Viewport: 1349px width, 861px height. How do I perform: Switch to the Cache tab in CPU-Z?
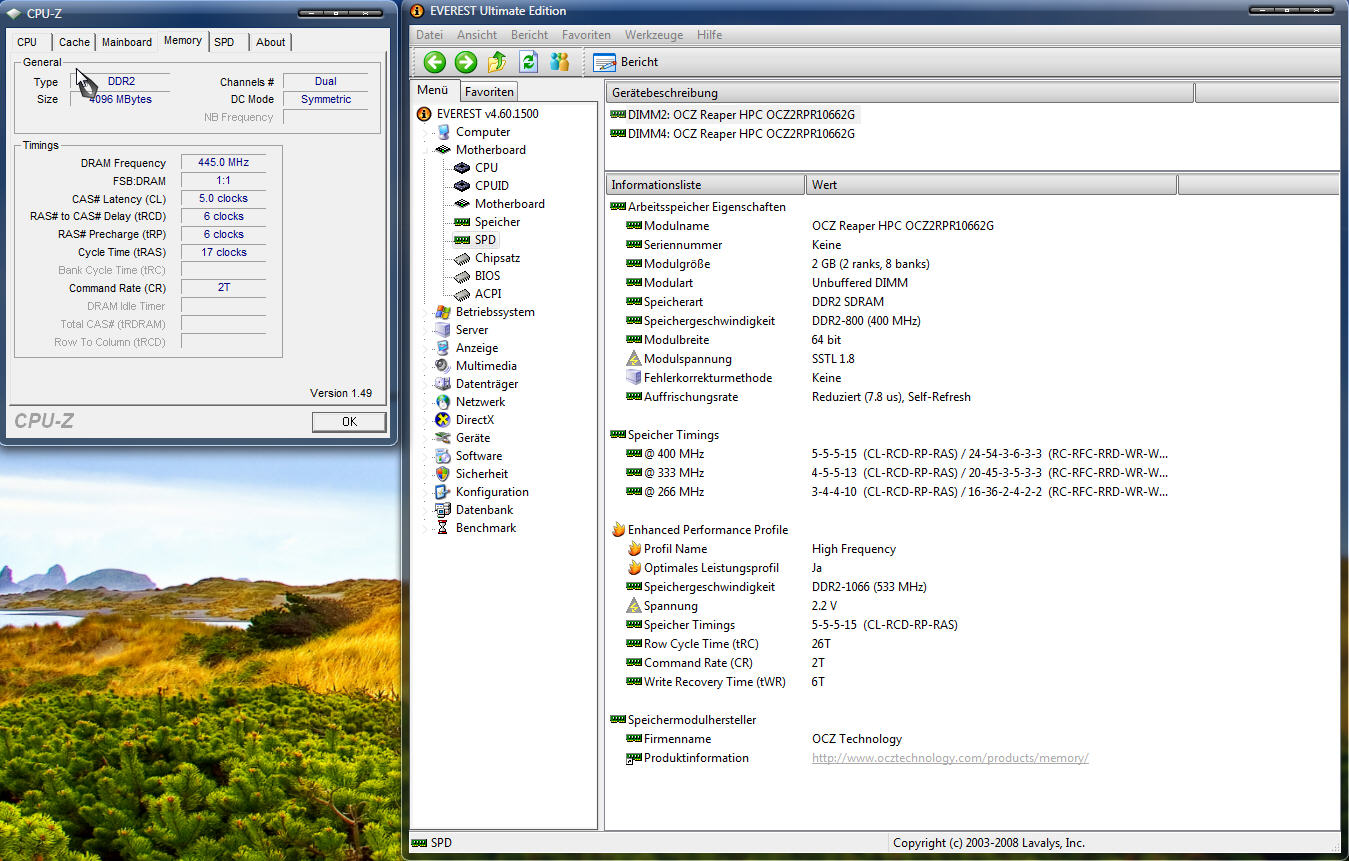[74, 42]
